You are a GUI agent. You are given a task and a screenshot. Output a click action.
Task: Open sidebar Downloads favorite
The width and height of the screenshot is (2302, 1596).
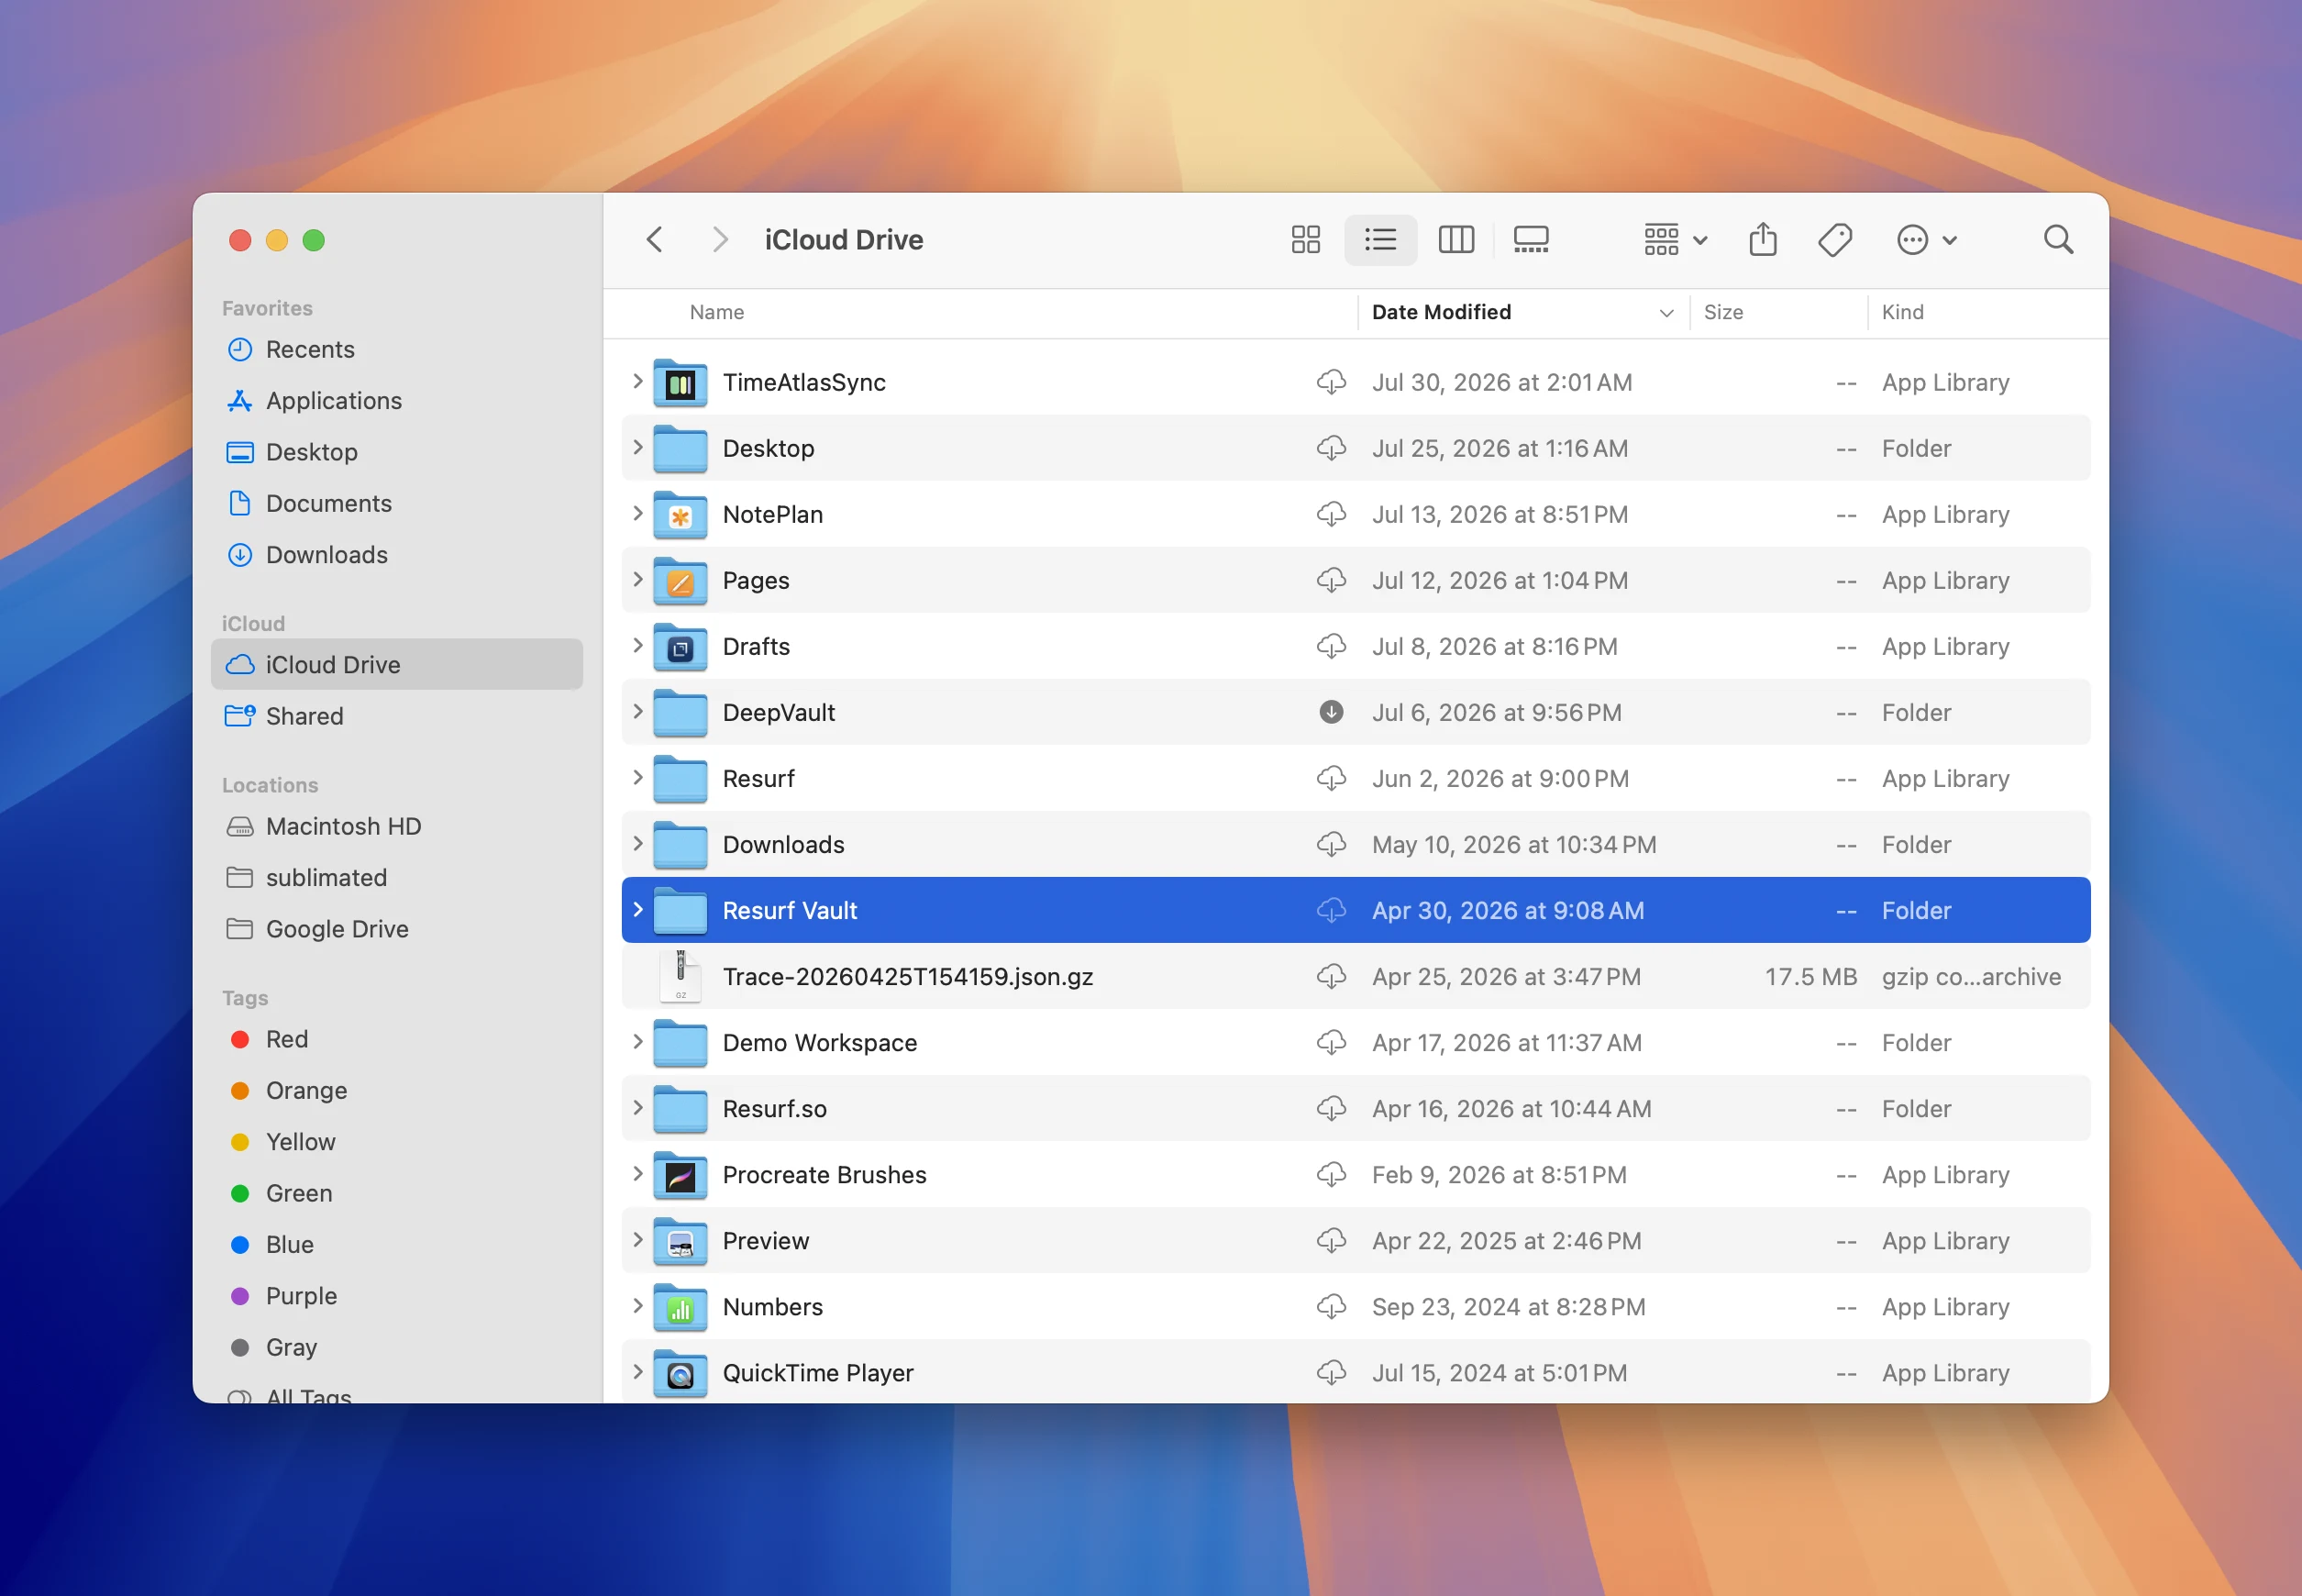396,554
